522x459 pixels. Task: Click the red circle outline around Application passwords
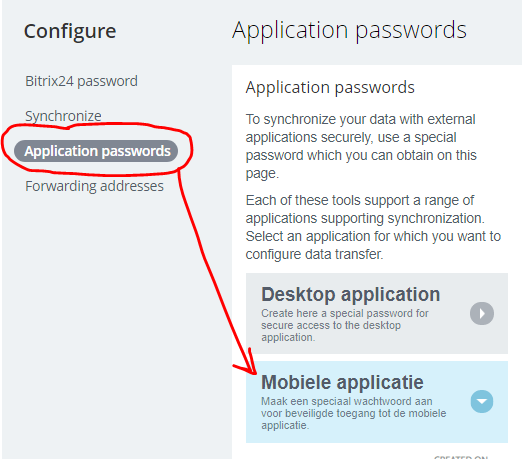click(x=97, y=150)
